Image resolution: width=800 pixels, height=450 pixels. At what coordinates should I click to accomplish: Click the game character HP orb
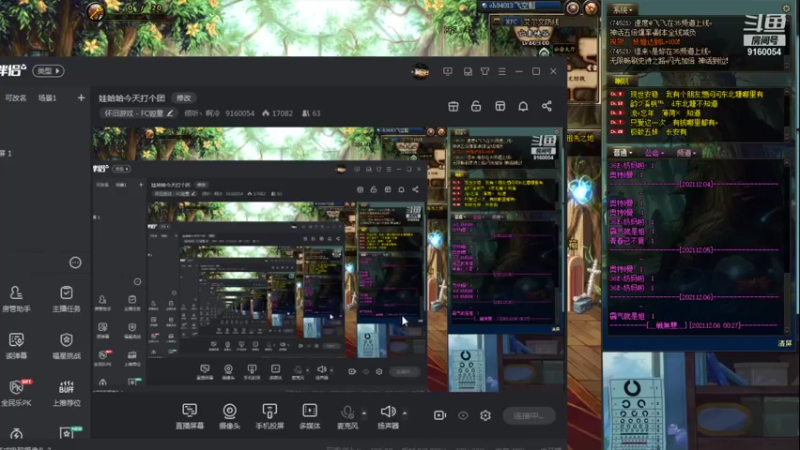tap(95, 11)
